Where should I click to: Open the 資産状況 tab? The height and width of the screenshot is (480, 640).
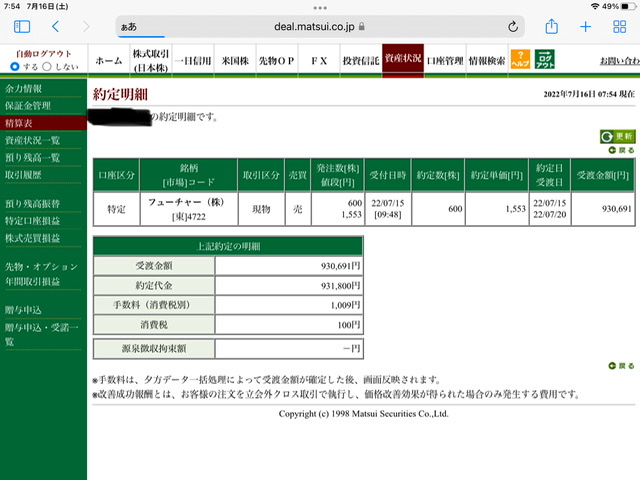pyautogui.click(x=403, y=60)
